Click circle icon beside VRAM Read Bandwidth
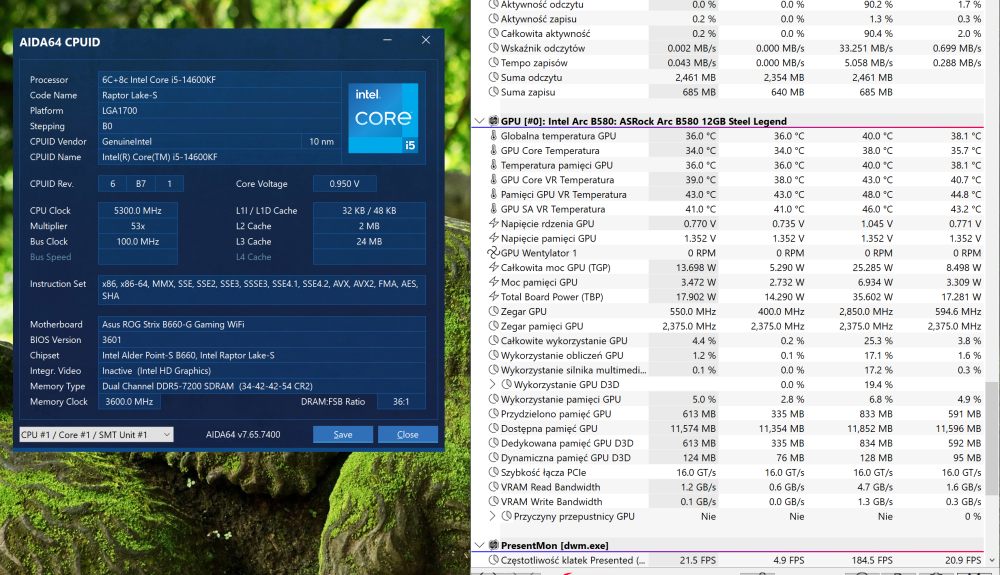The height and width of the screenshot is (575, 1000). (493, 487)
